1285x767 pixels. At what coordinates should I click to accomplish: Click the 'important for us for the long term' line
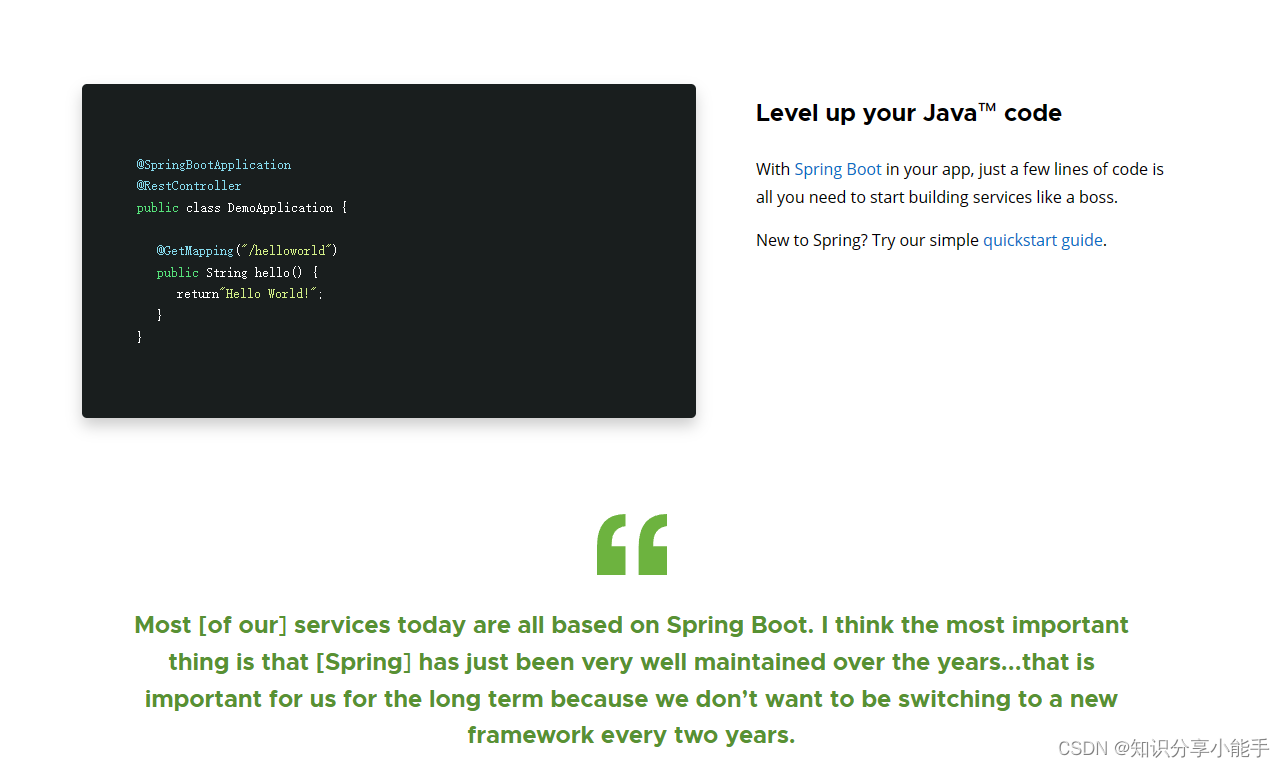631,698
